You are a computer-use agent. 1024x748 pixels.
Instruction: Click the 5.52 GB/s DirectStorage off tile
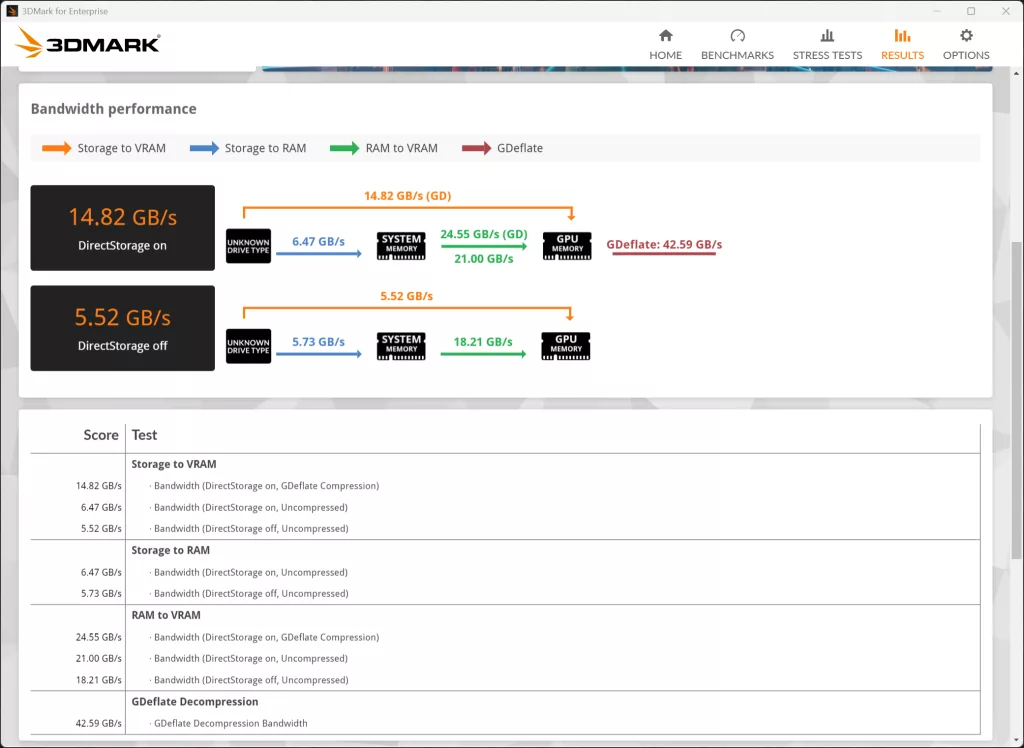123,328
